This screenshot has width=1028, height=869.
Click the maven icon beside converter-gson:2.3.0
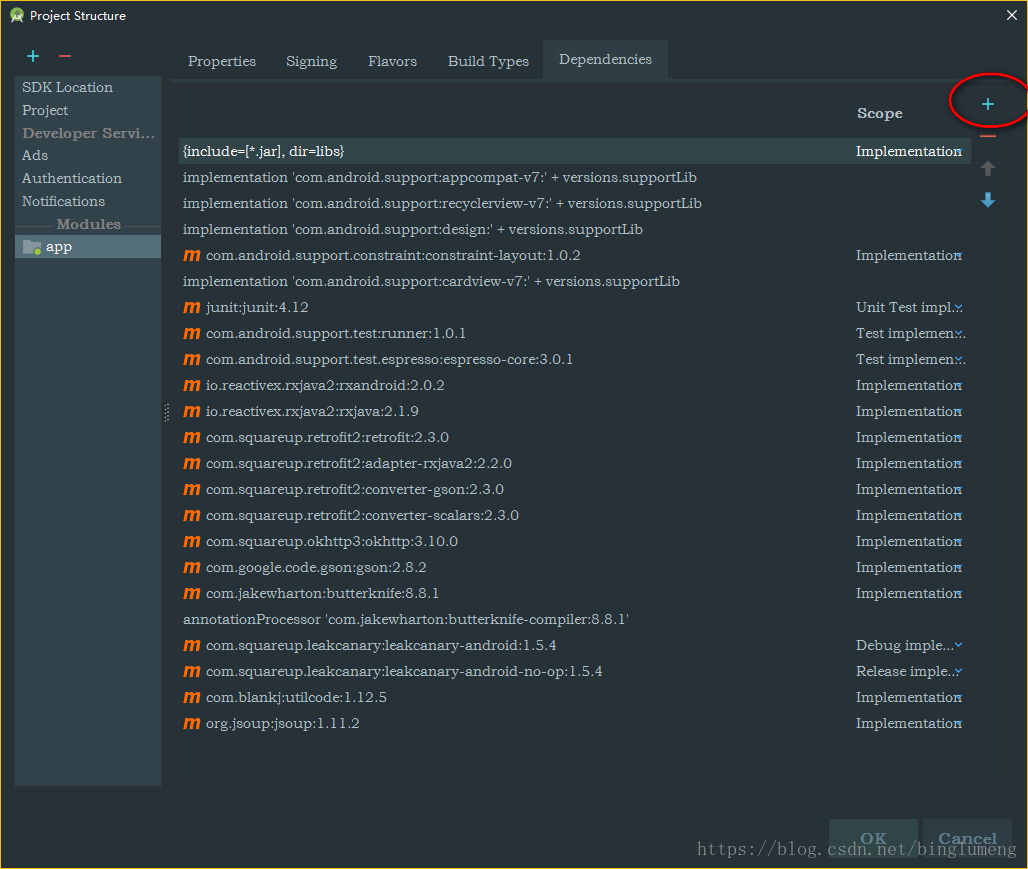pos(191,489)
